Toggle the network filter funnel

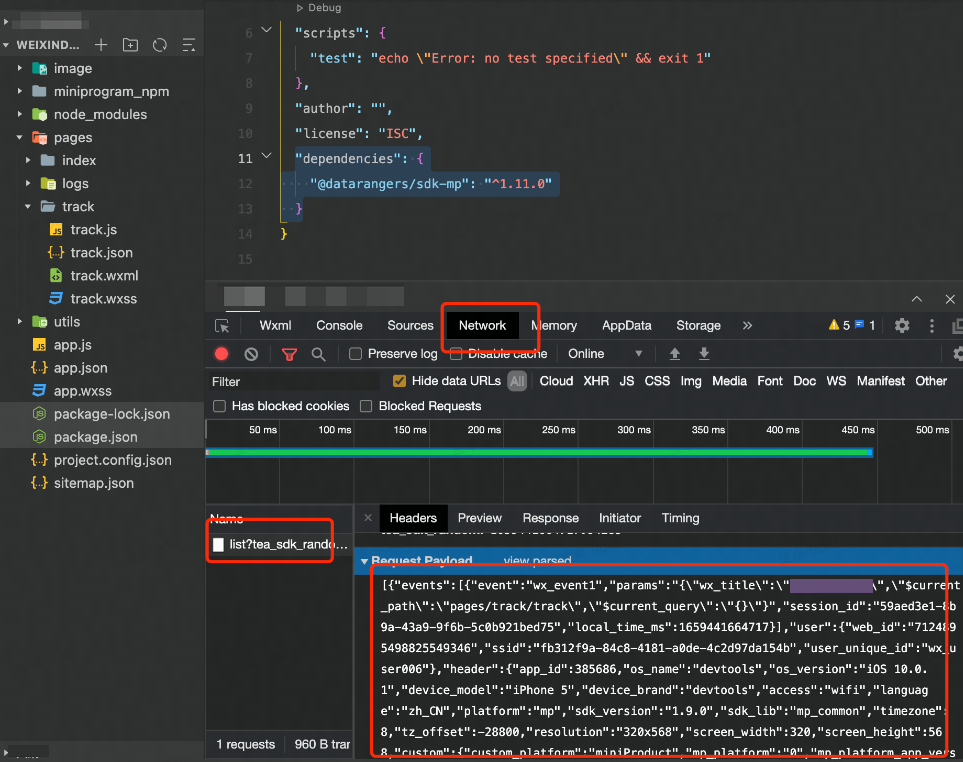[289, 354]
